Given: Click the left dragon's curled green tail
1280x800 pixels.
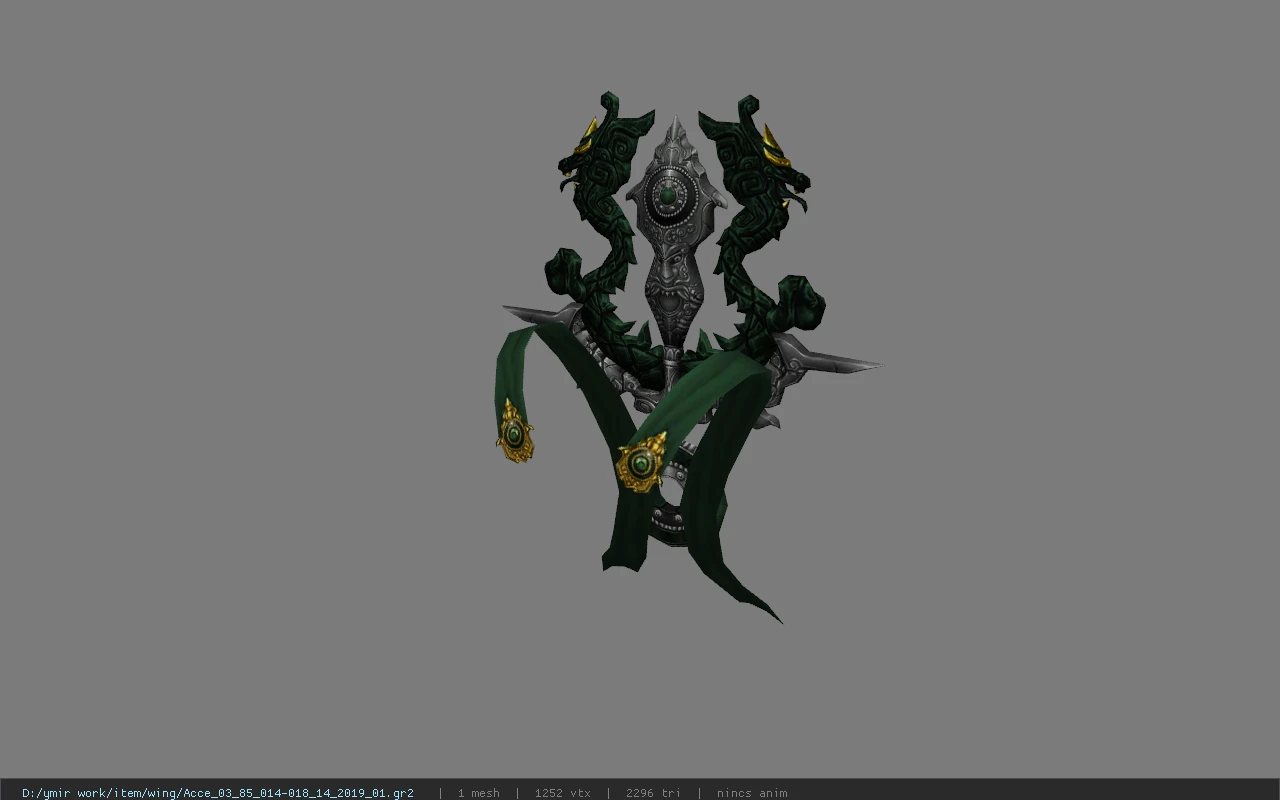Looking at the screenshot, I should pyautogui.click(x=562, y=272).
